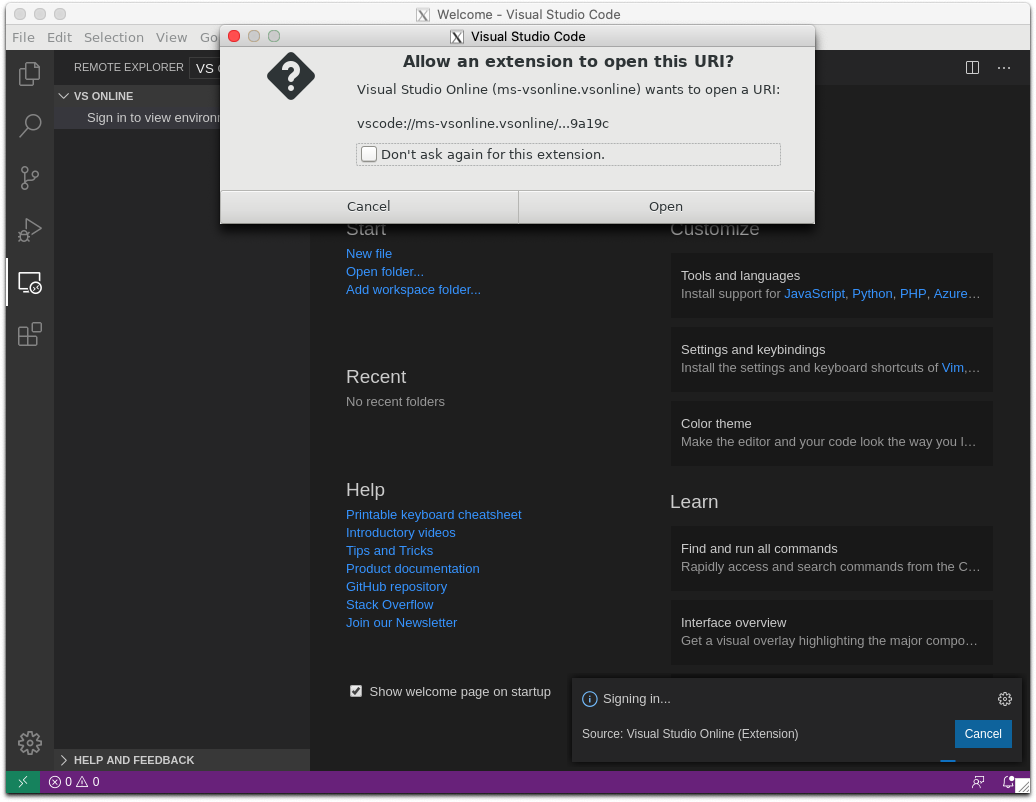Viewport: 1036px width, 802px height.
Task: Click the Tools and languages card title
Action: click(740, 275)
